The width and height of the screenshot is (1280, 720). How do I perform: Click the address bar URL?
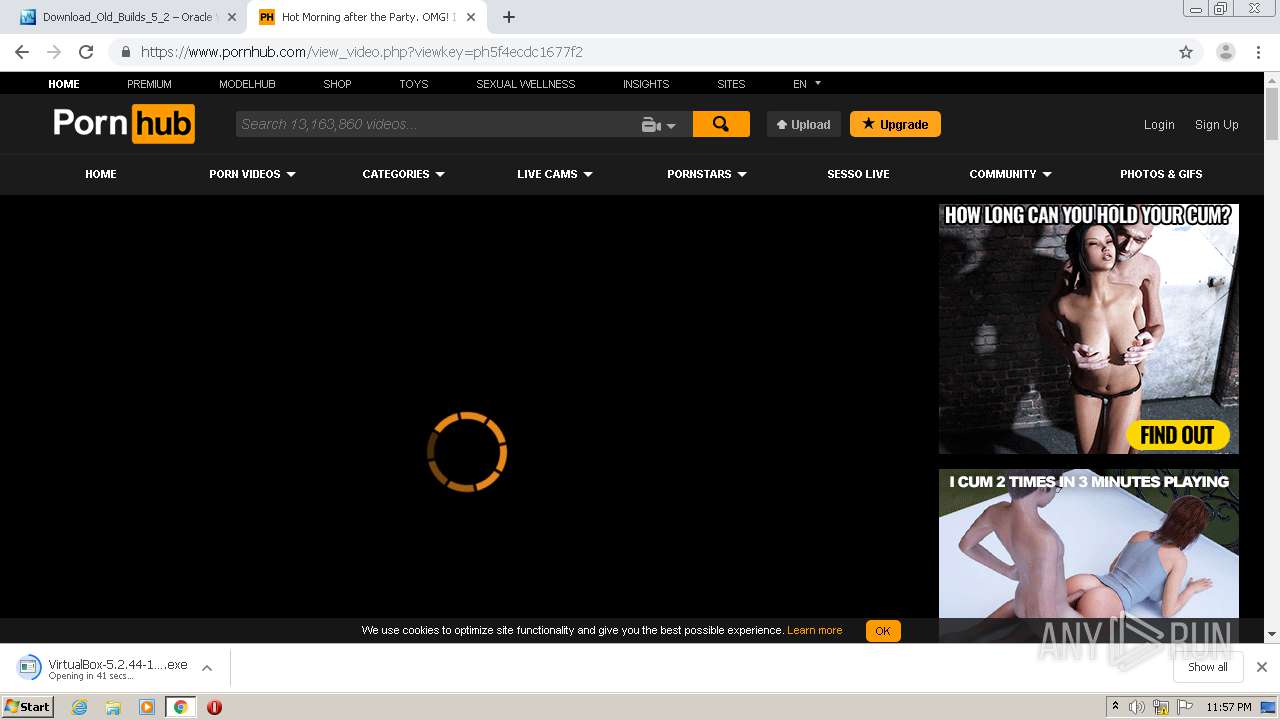click(x=361, y=52)
